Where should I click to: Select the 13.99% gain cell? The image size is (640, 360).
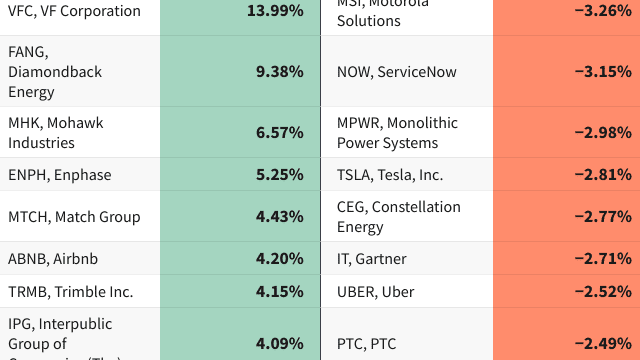click(x=240, y=11)
